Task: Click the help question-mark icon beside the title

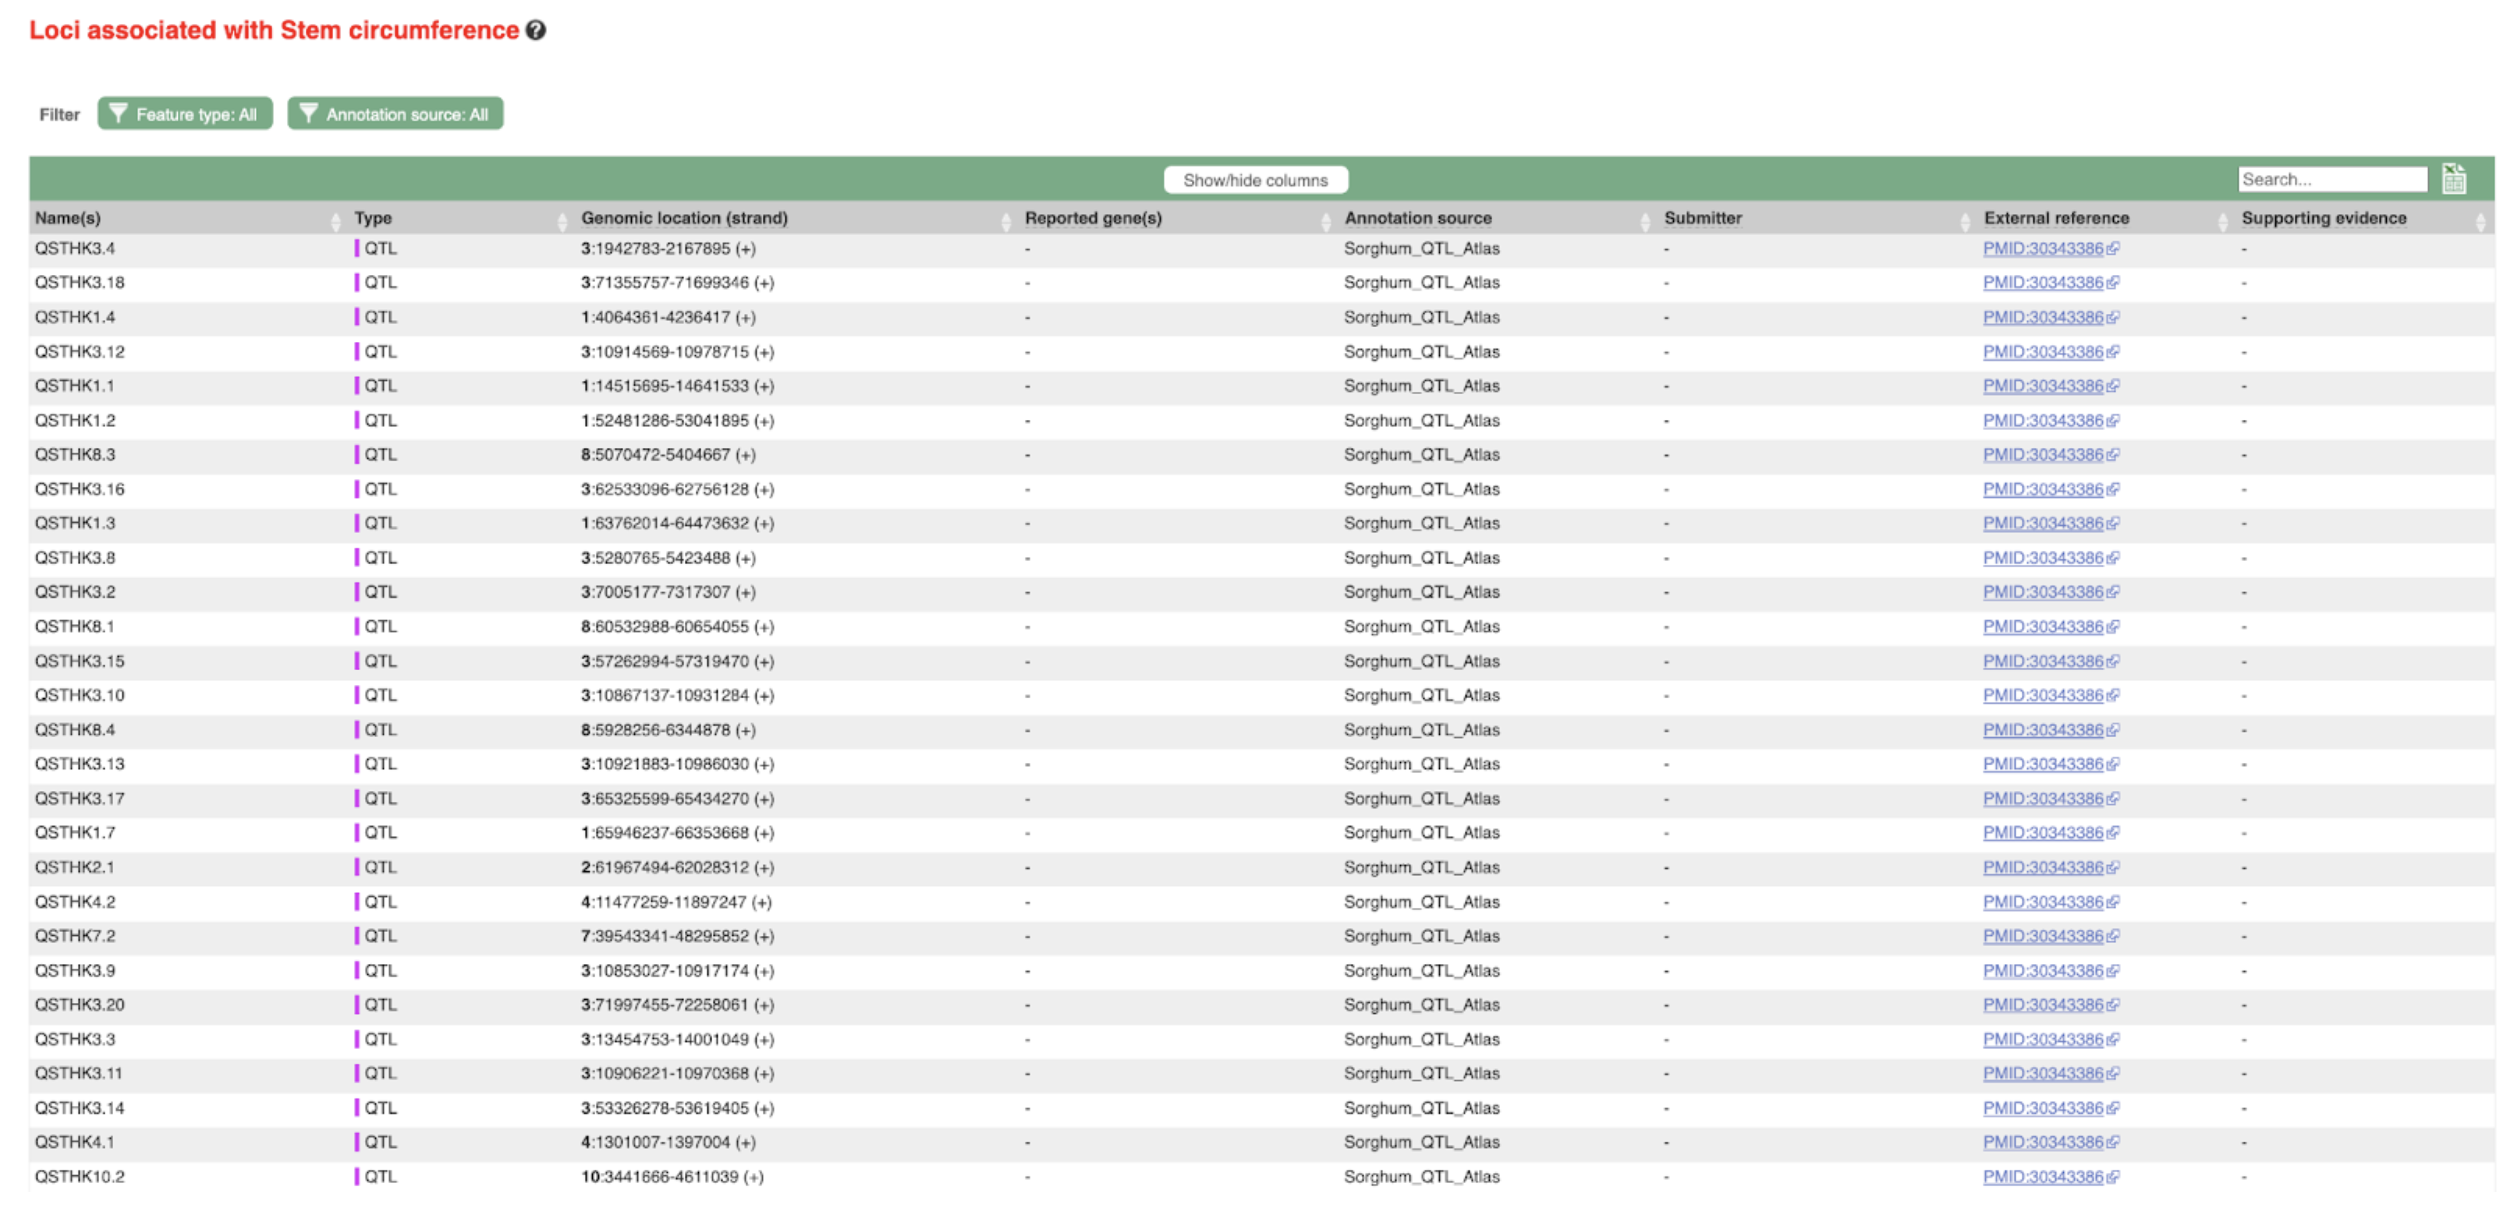Action: pyautogui.click(x=536, y=30)
